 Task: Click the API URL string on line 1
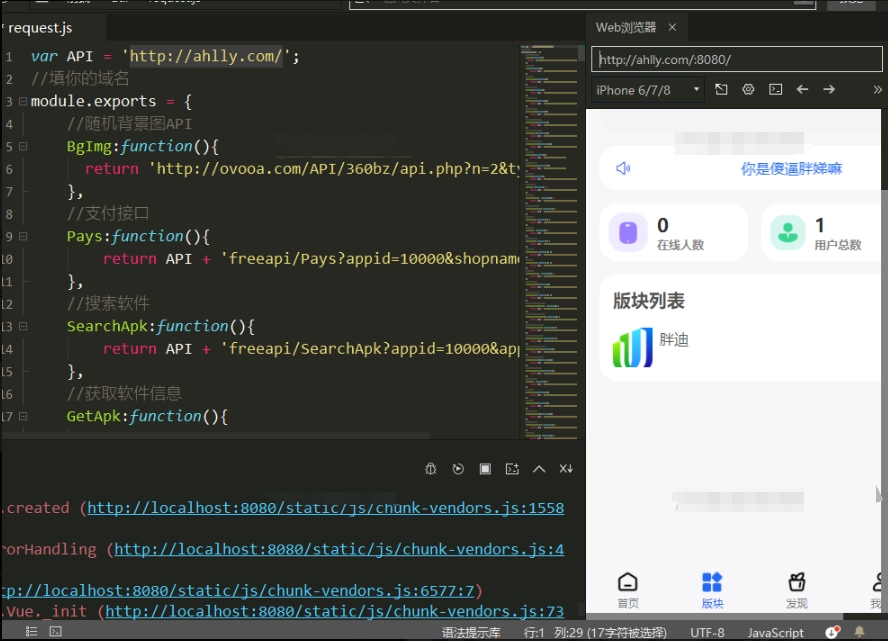[206, 56]
